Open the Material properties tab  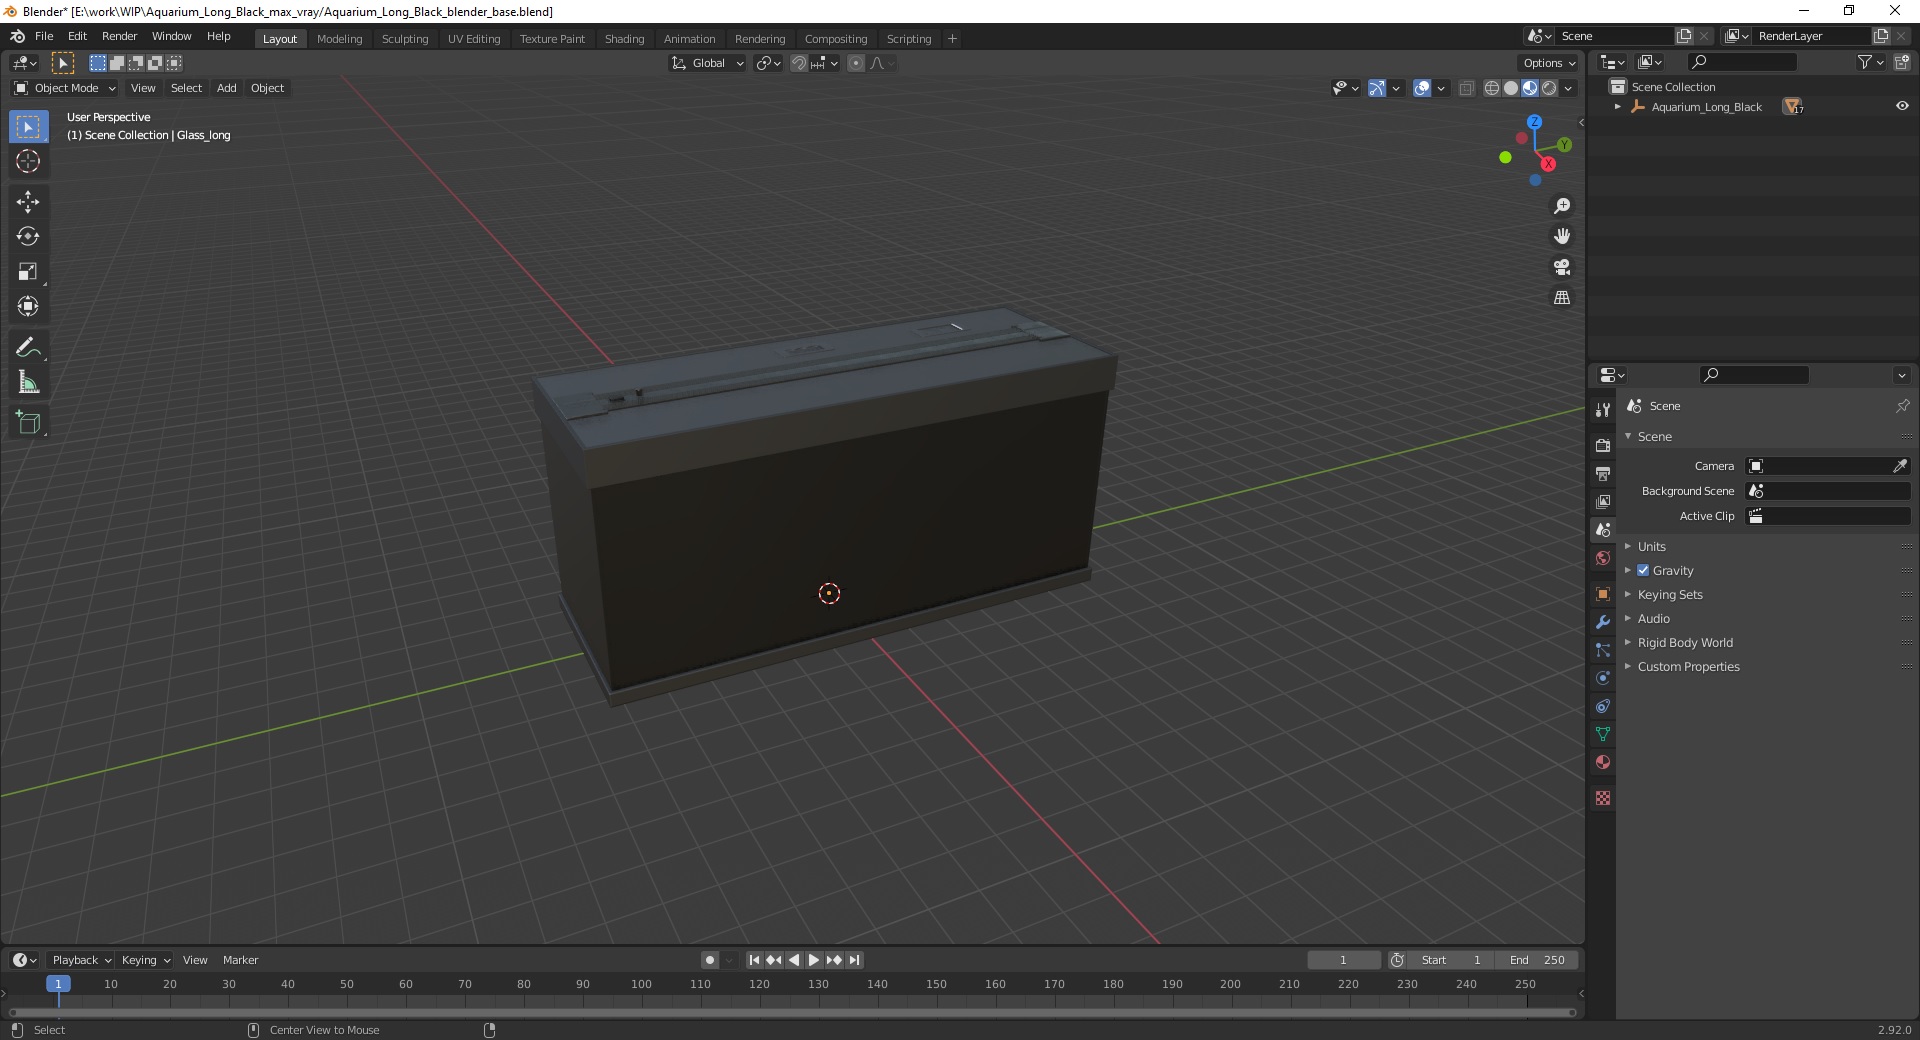(1603, 762)
